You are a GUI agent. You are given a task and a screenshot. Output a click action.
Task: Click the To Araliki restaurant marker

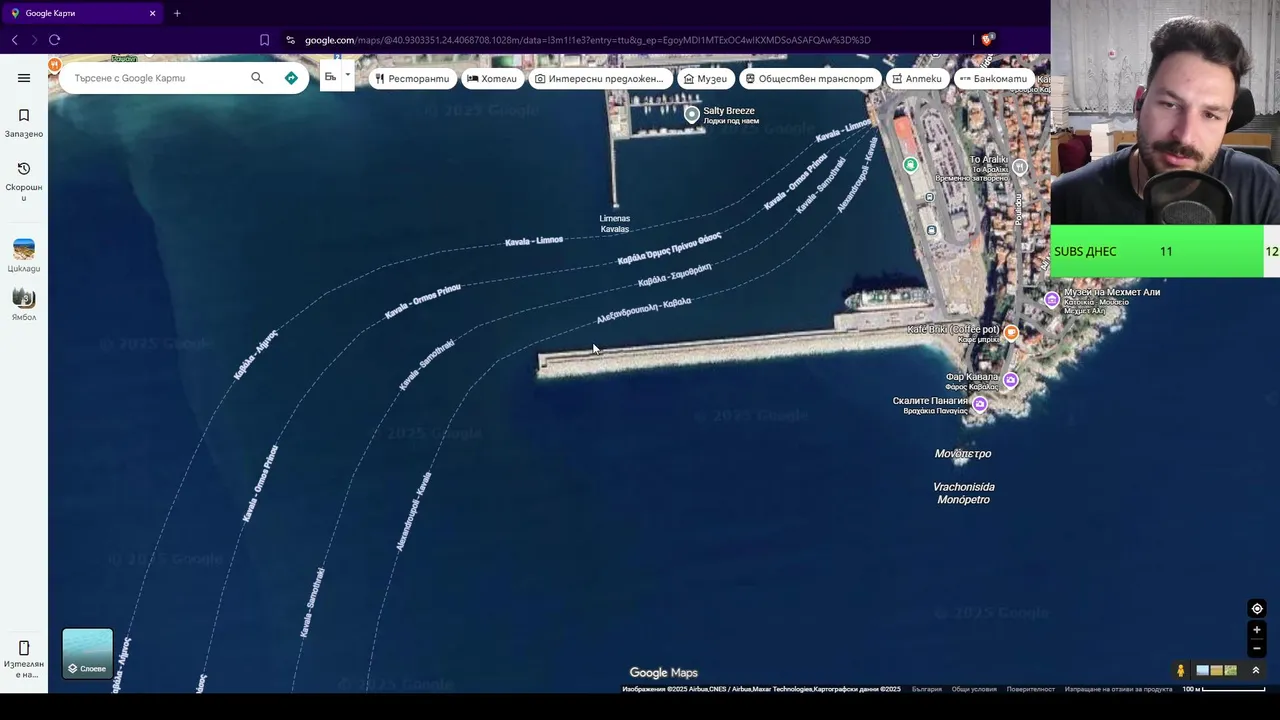pyautogui.click(x=1019, y=167)
